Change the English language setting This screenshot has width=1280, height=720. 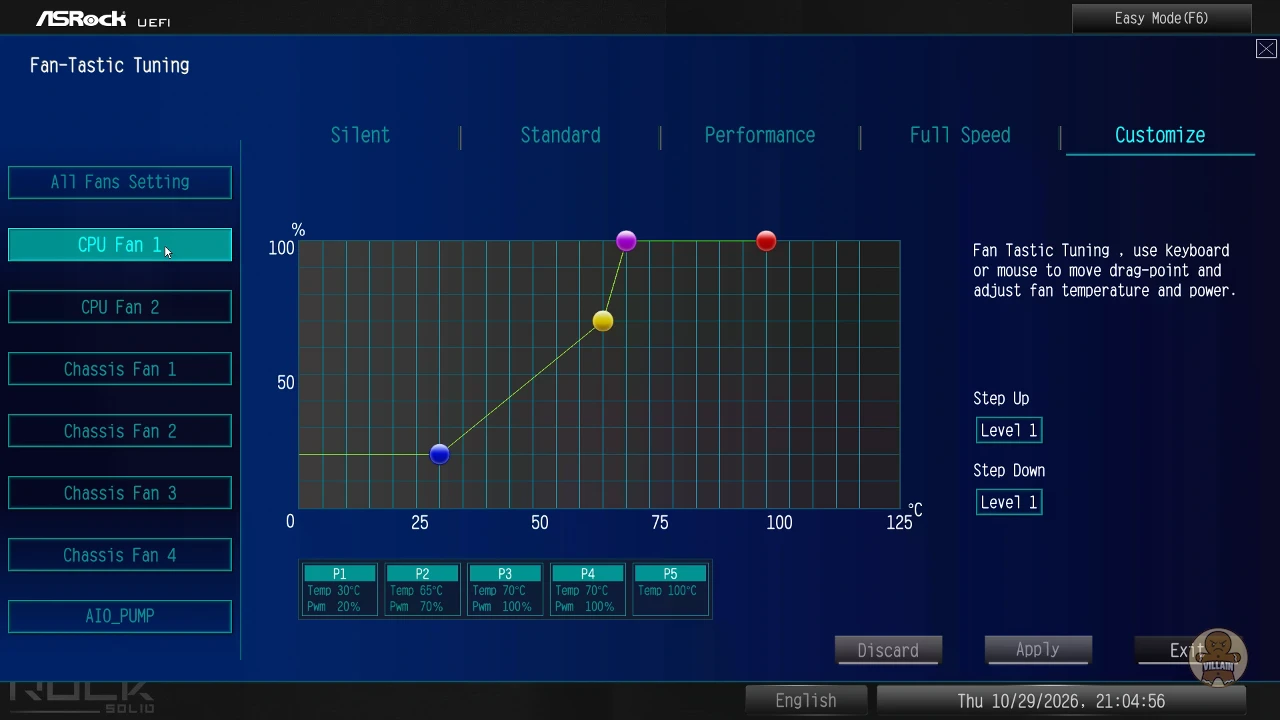pos(806,701)
